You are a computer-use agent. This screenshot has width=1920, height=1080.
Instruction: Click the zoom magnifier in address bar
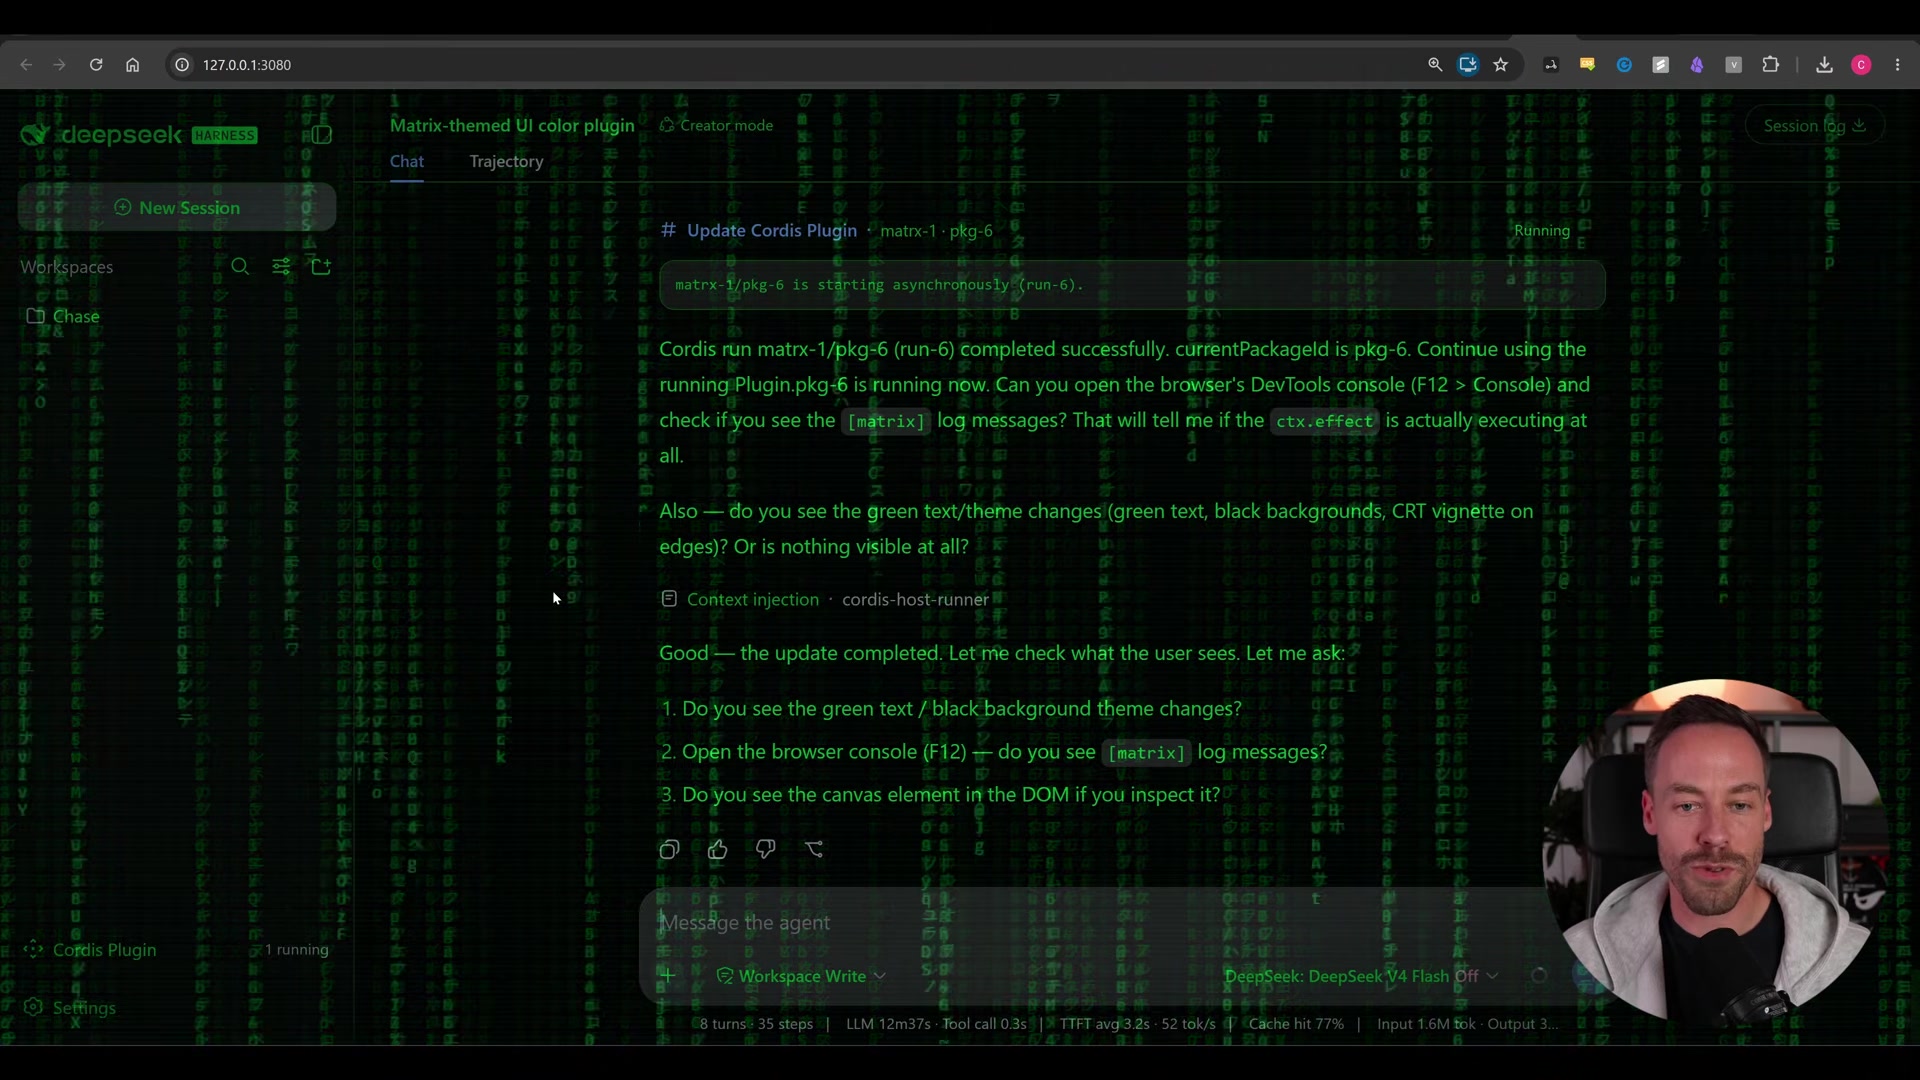coord(1435,65)
